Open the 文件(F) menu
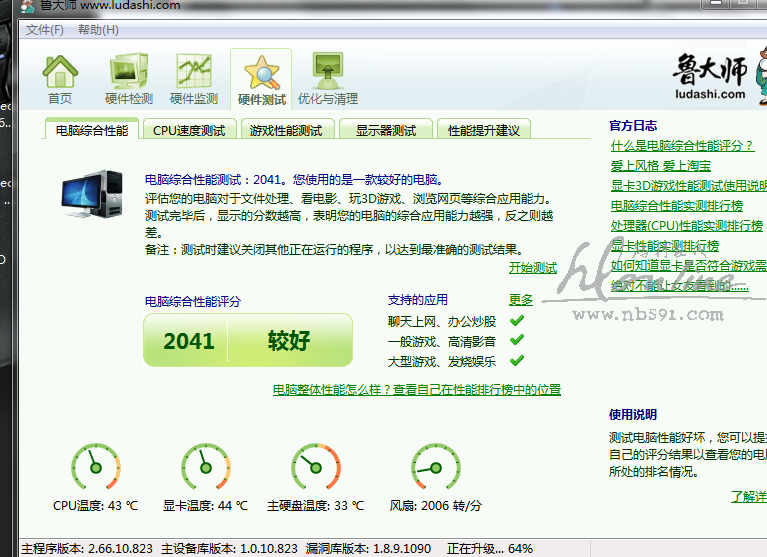This screenshot has width=767, height=557. (x=45, y=30)
